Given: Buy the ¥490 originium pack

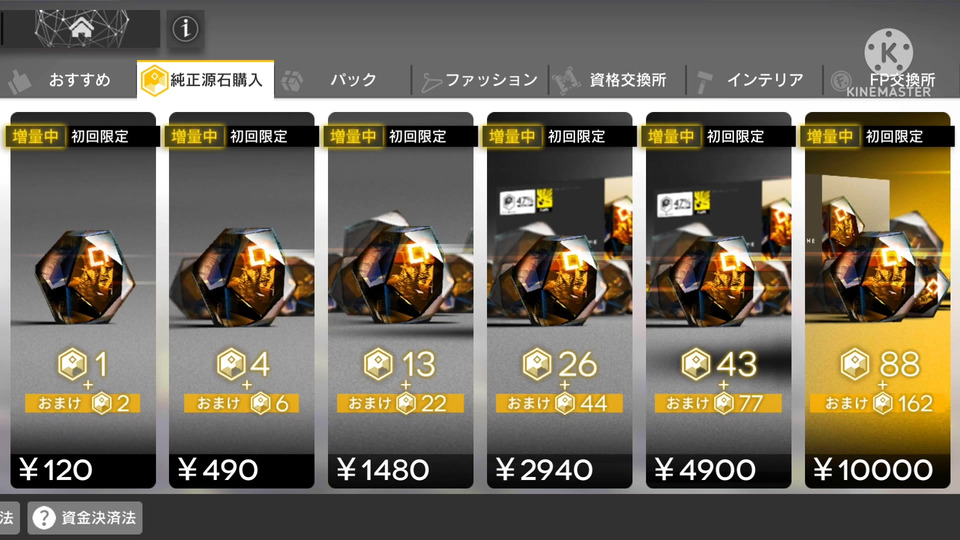Looking at the screenshot, I should [x=242, y=300].
